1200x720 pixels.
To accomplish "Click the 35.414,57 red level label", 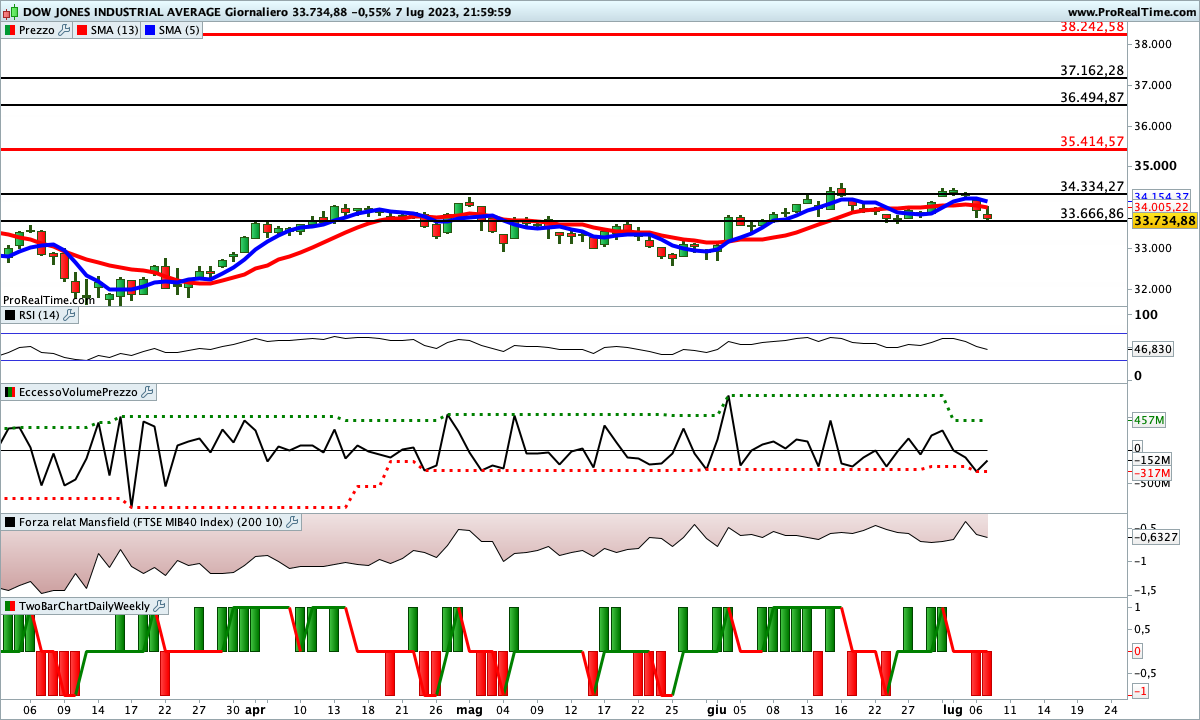I will (x=1092, y=142).
